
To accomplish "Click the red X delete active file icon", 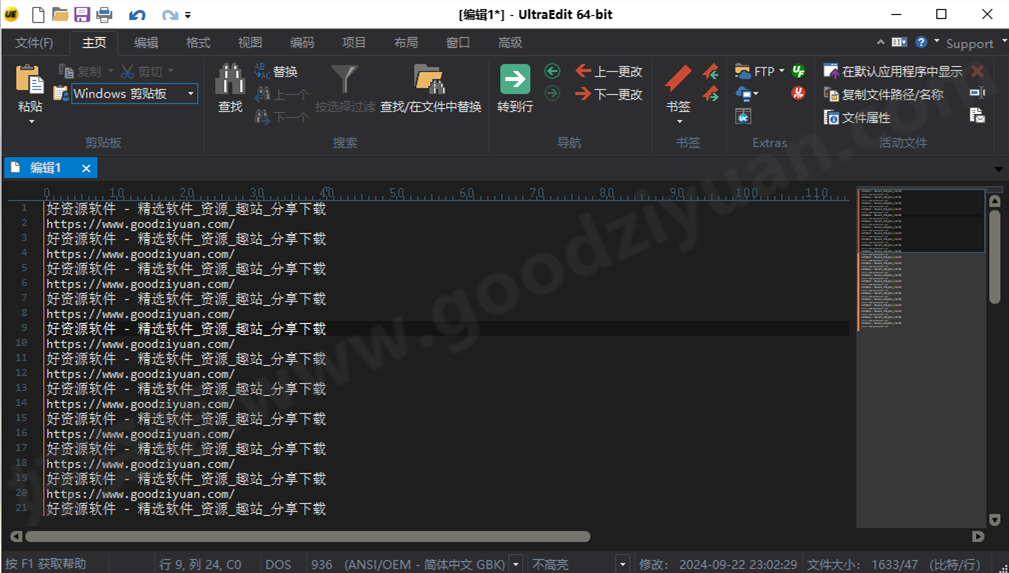I will tap(977, 71).
